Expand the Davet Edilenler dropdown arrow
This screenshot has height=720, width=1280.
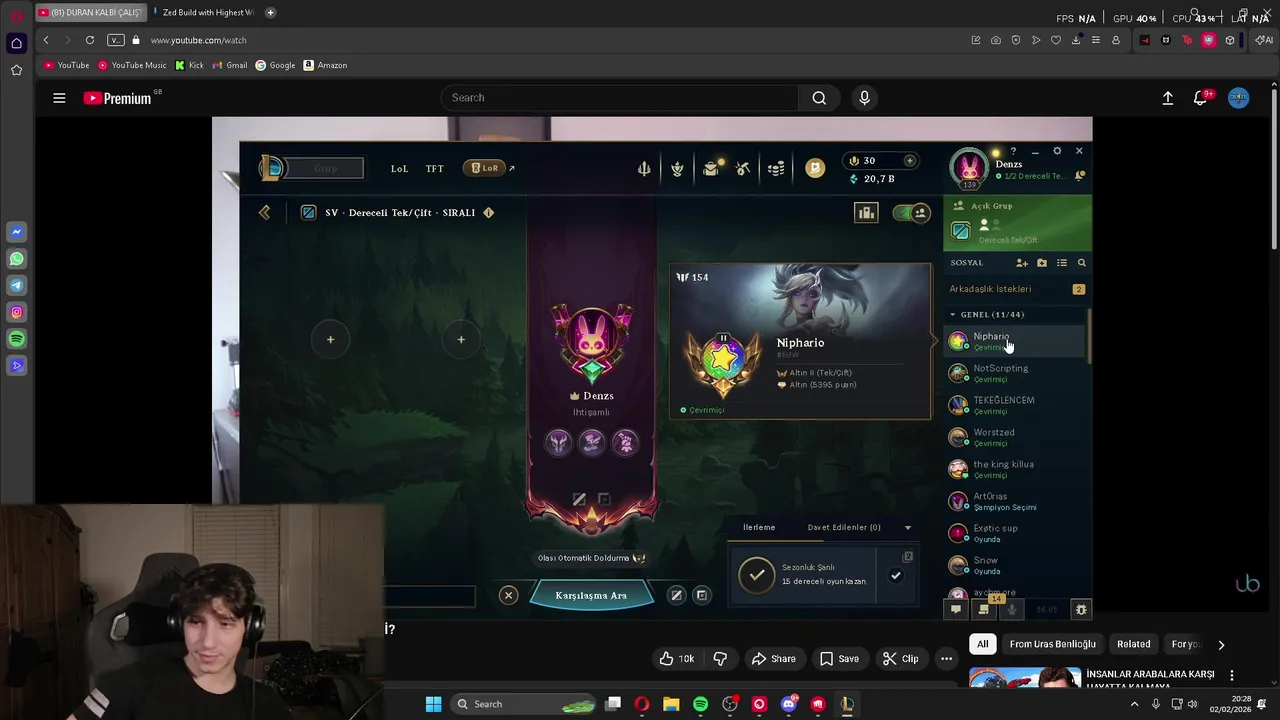point(908,528)
